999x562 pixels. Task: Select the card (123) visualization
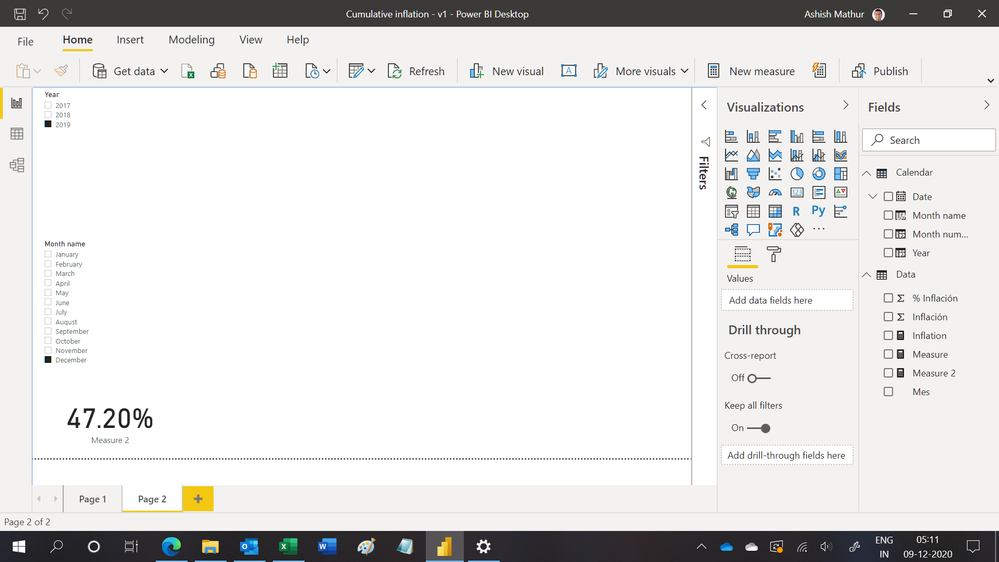coord(797,192)
